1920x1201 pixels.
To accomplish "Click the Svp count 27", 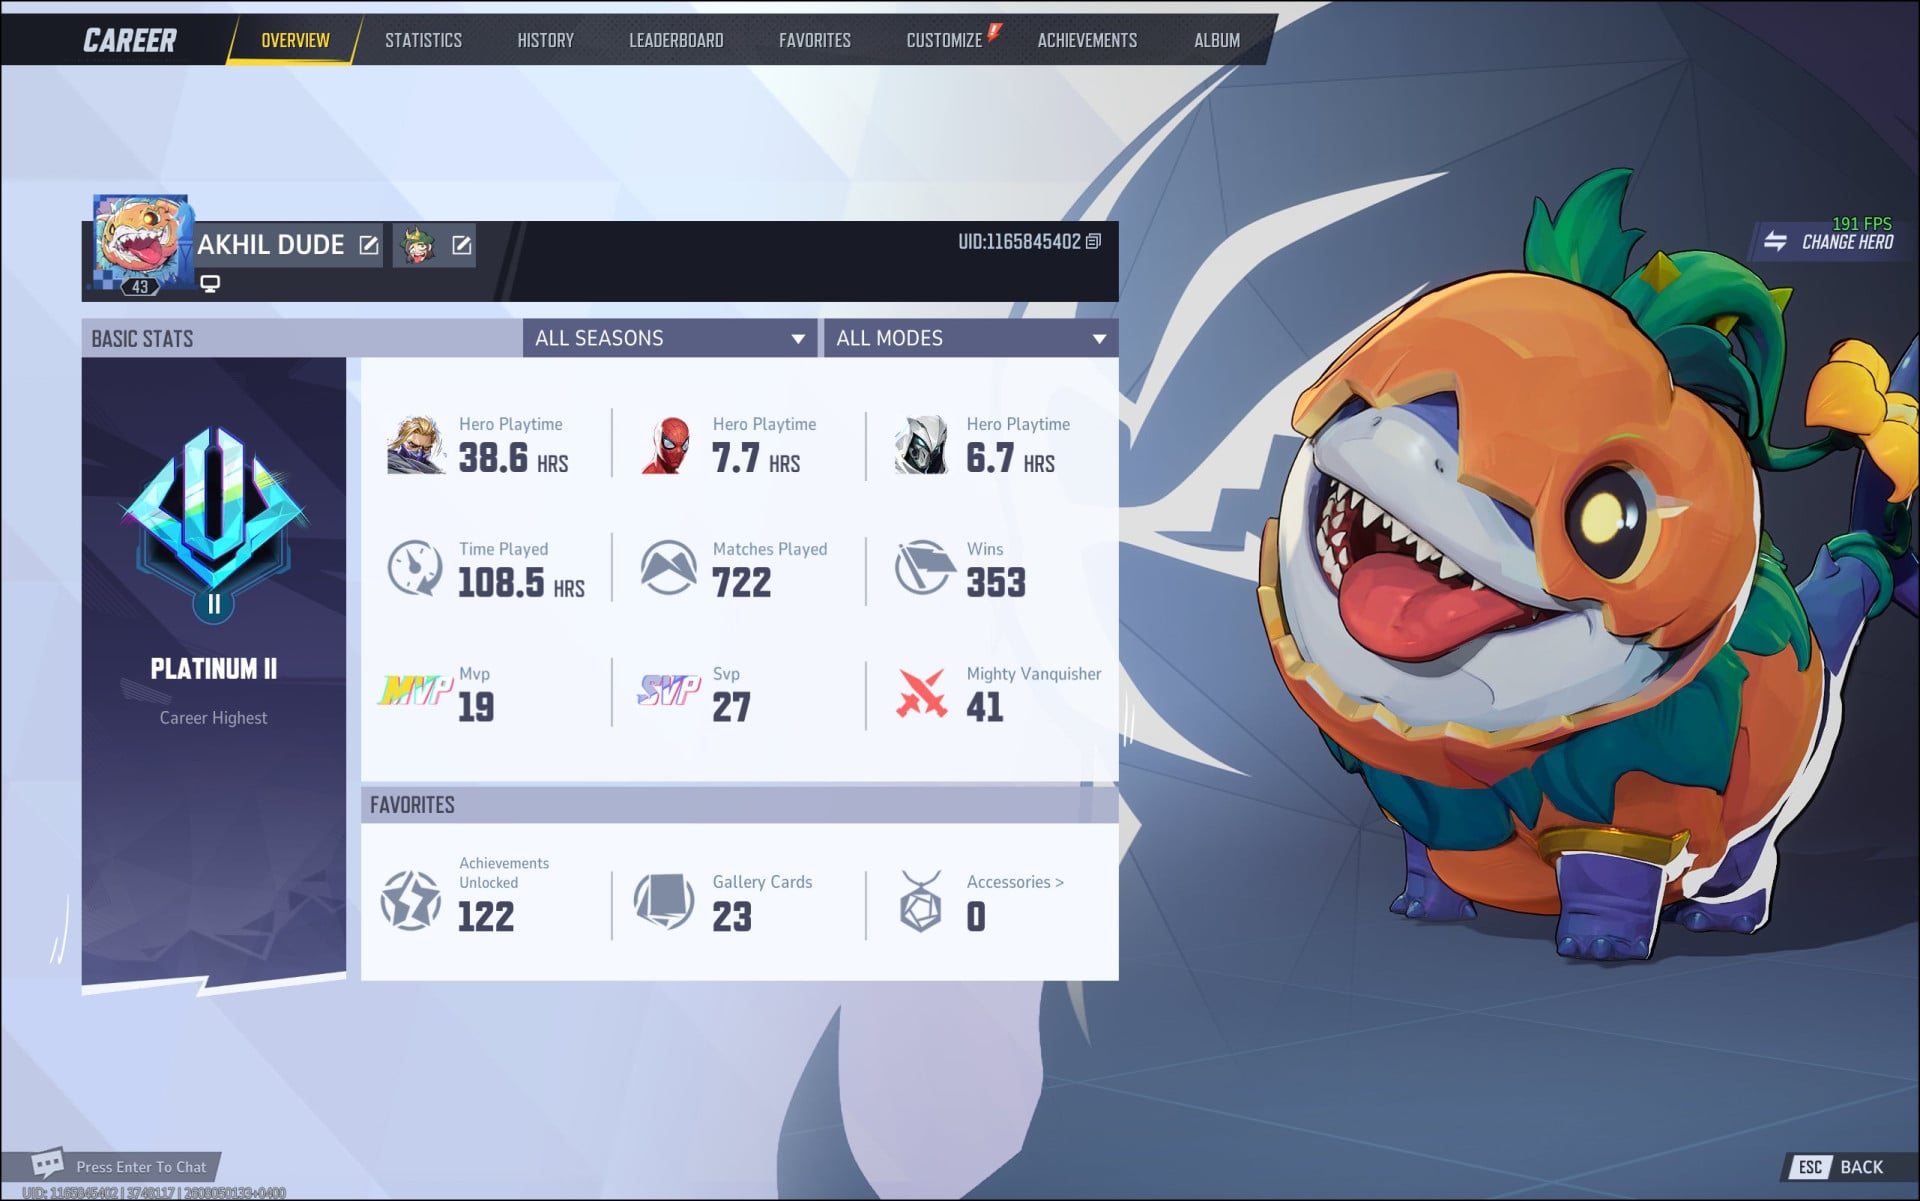I will (731, 707).
